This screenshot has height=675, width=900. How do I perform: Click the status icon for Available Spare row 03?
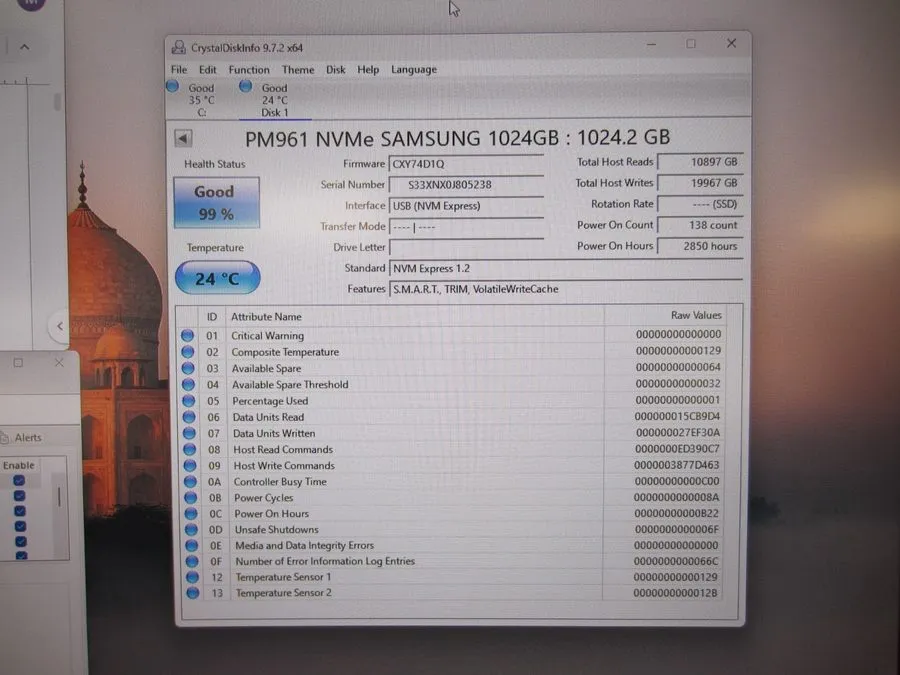point(188,368)
